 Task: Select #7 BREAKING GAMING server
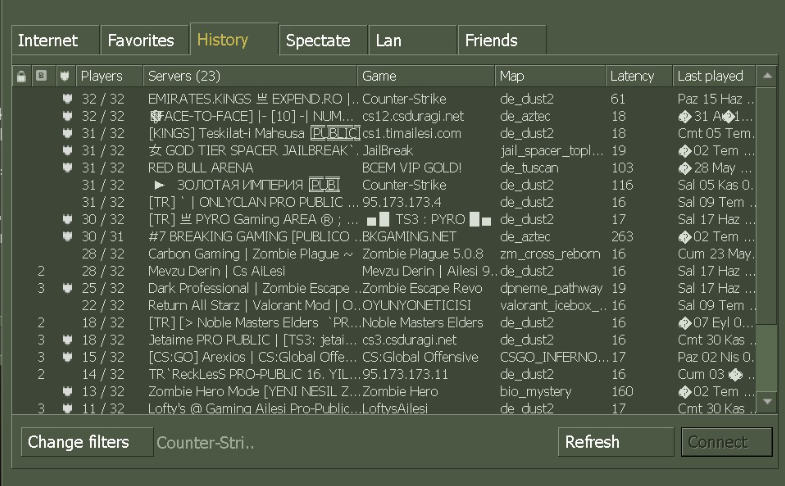(253, 236)
